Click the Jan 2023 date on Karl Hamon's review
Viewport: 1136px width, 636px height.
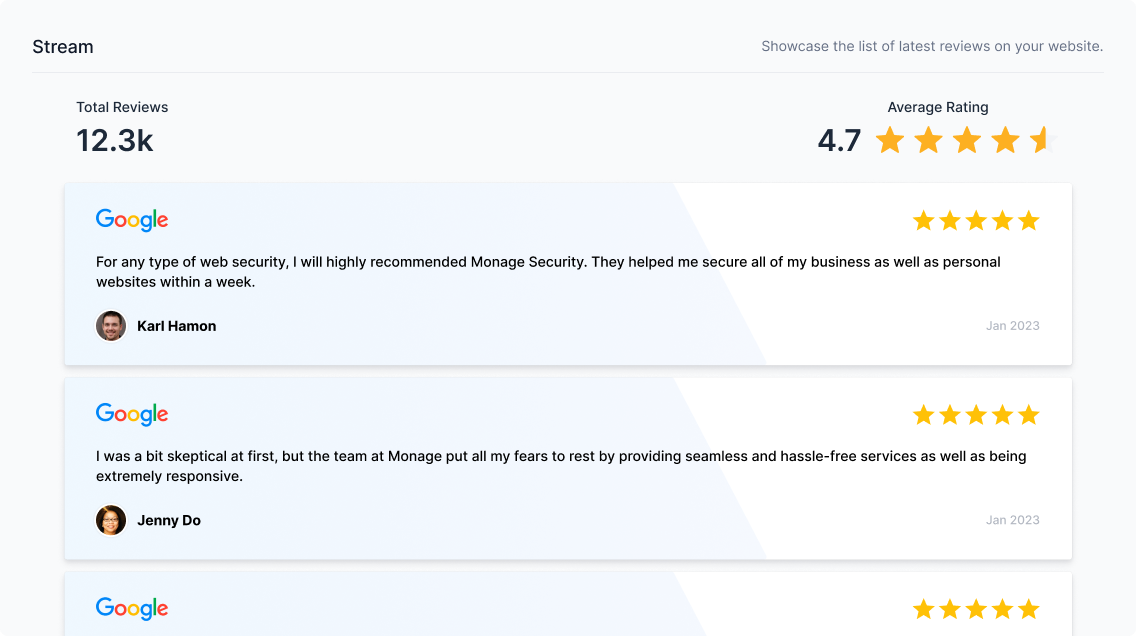pyautogui.click(x=1012, y=326)
